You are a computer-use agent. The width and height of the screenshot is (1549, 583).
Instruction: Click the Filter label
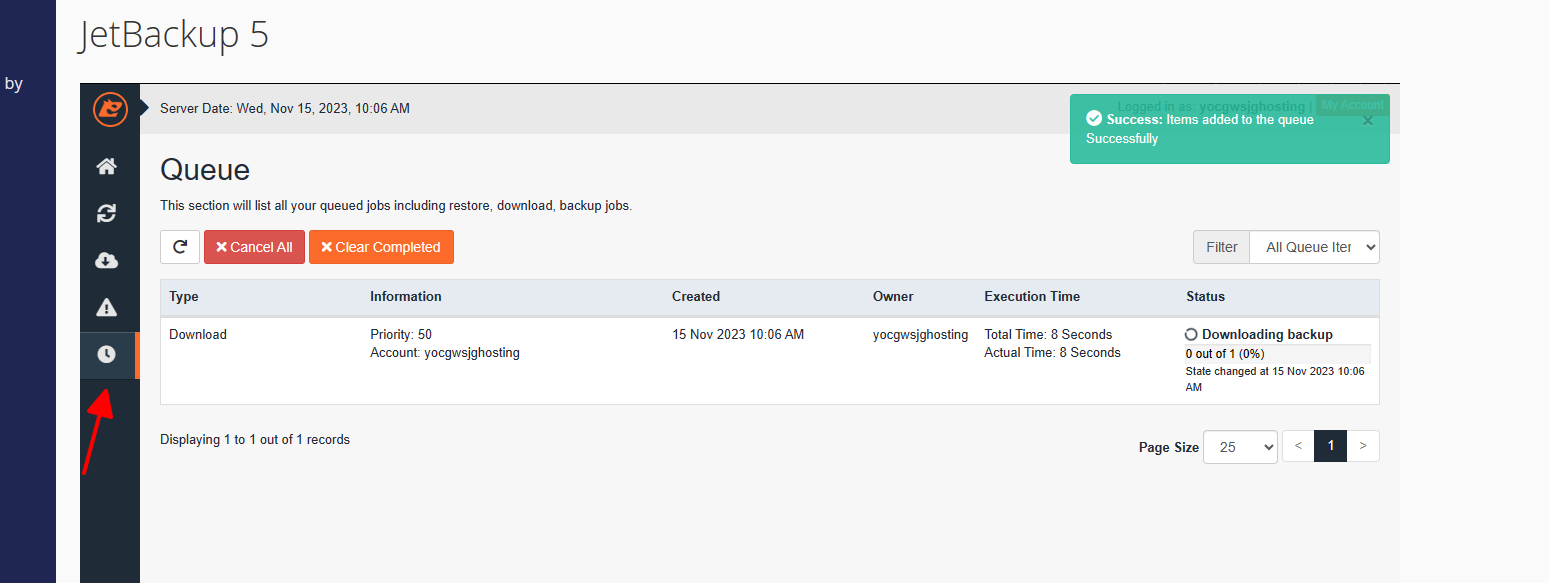pos(1222,247)
